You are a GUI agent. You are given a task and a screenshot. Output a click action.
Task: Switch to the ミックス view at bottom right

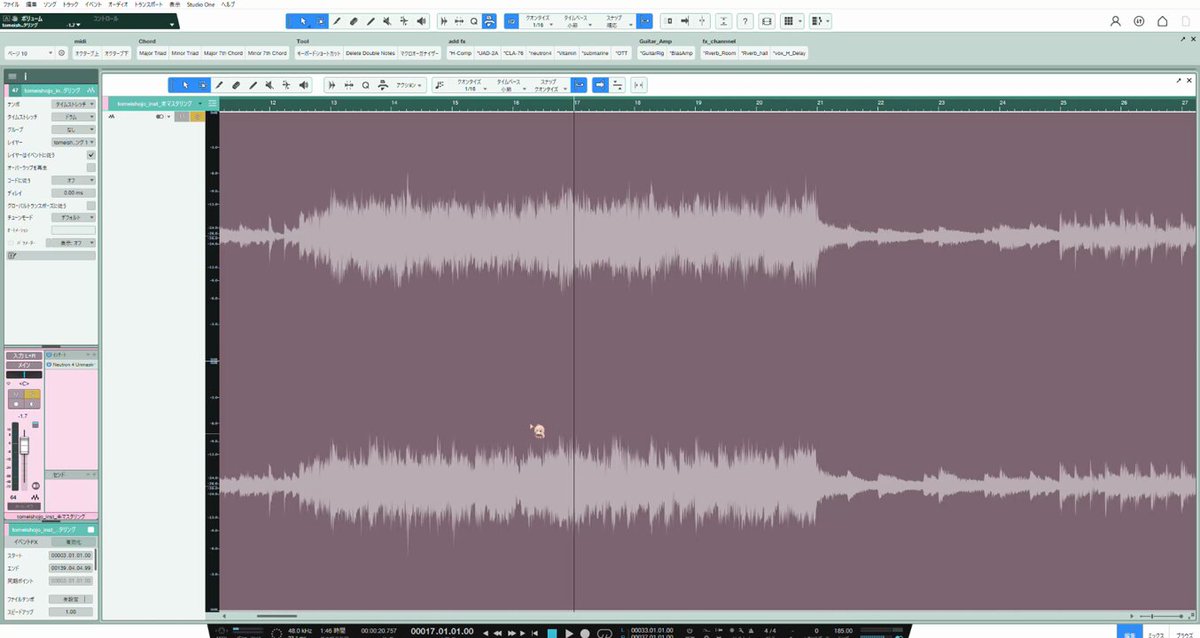[1156, 634]
